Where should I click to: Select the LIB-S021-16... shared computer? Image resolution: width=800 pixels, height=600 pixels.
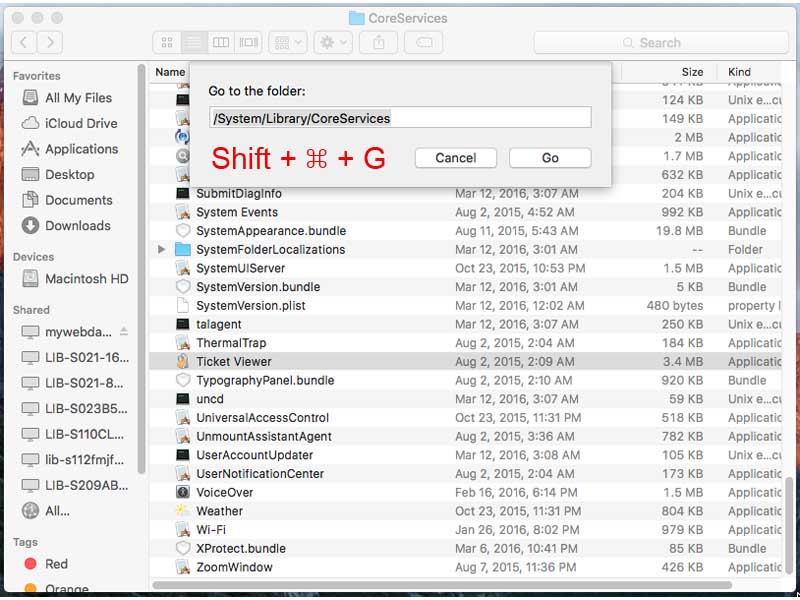click(x=76, y=358)
